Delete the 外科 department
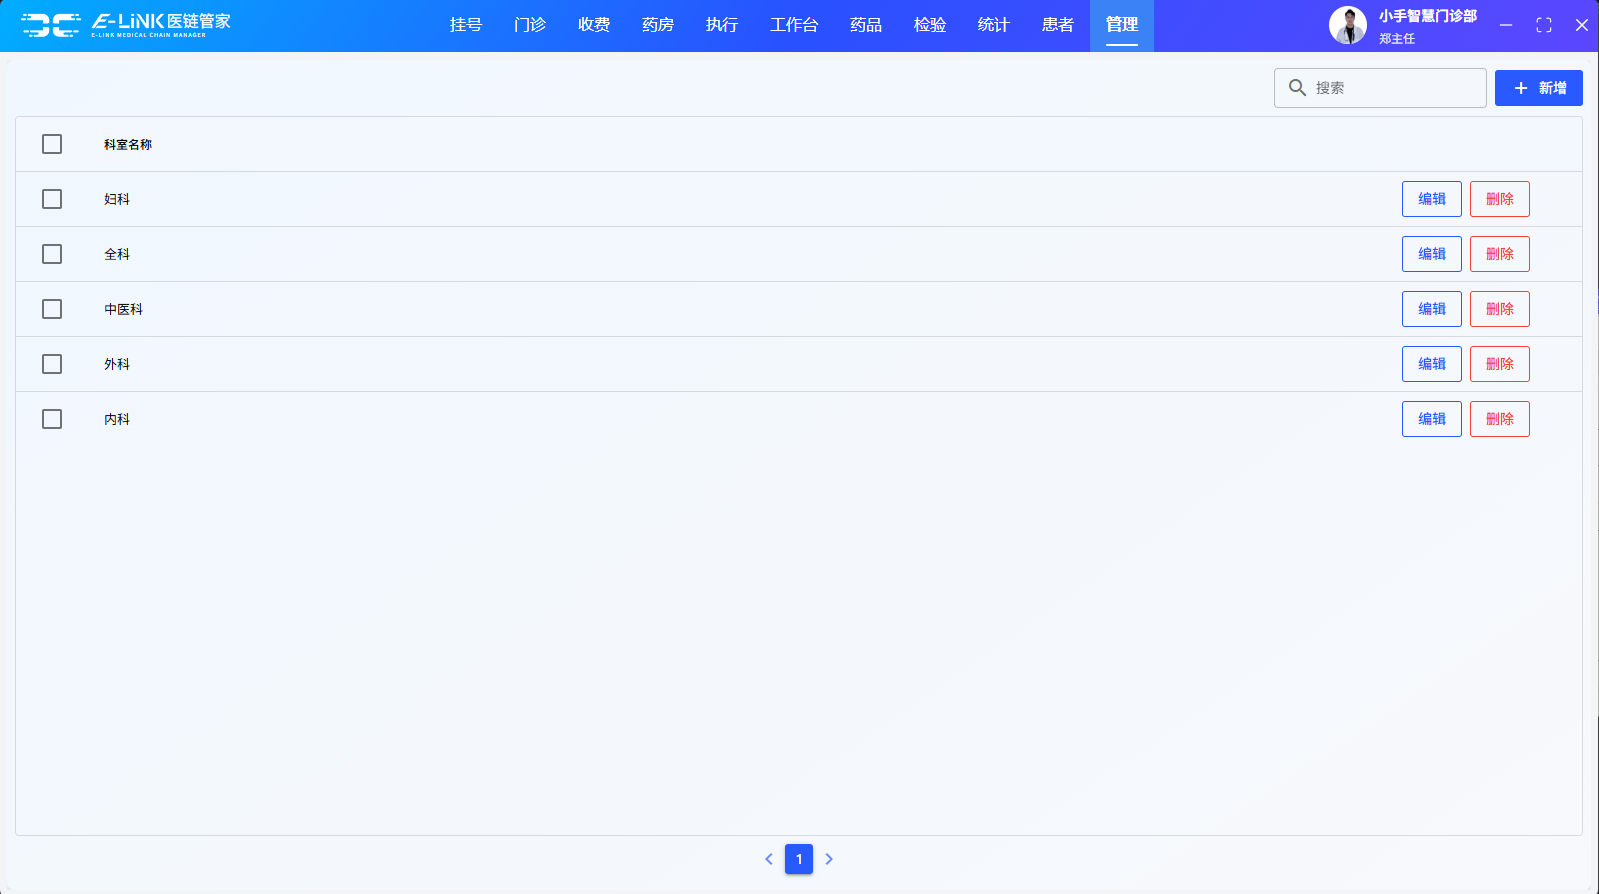The width and height of the screenshot is (1599, 894). pyautogui.click(x=1499, y=364)
